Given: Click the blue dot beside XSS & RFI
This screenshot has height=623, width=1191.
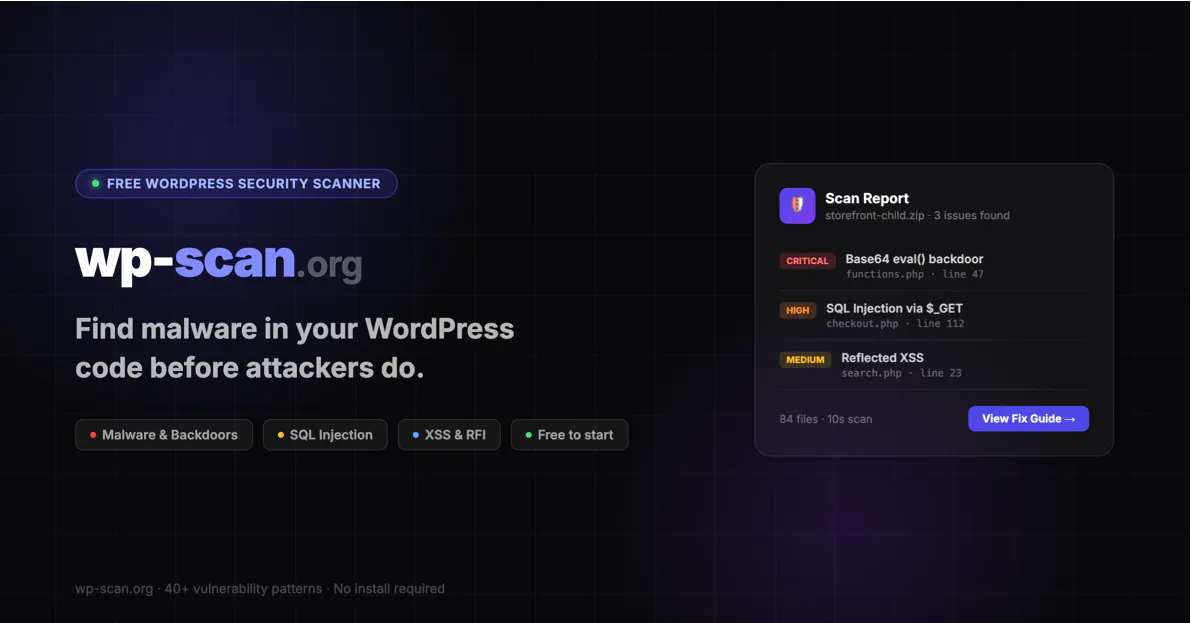Looking at the screenshot, I should 415,435.
